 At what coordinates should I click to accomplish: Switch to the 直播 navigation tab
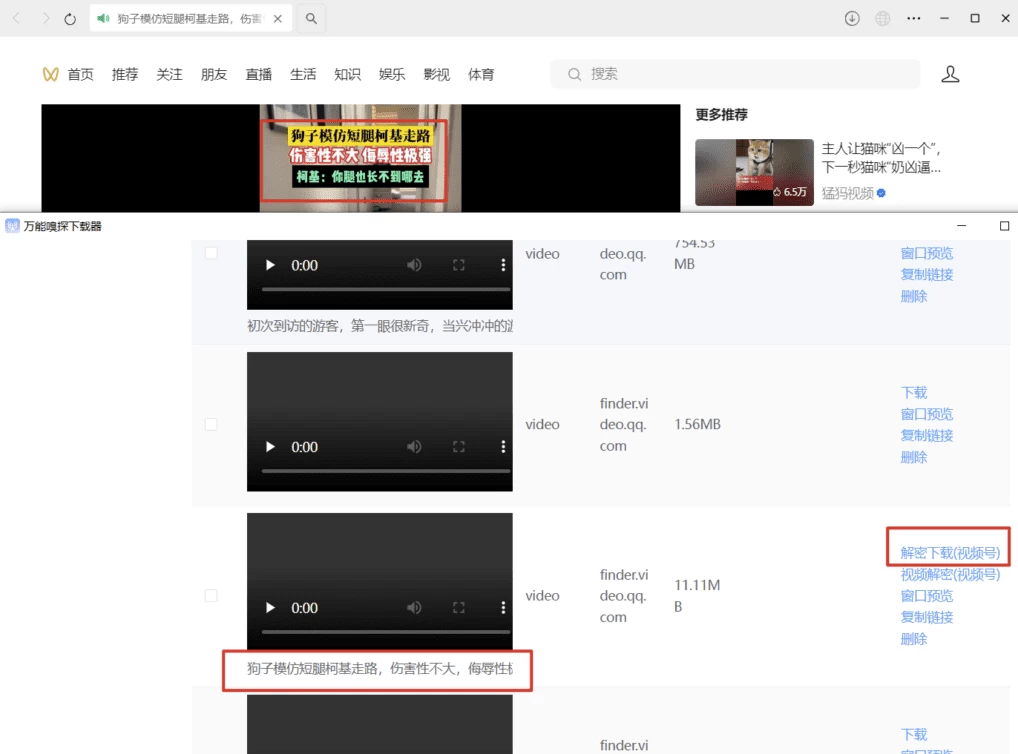point(259,74)
